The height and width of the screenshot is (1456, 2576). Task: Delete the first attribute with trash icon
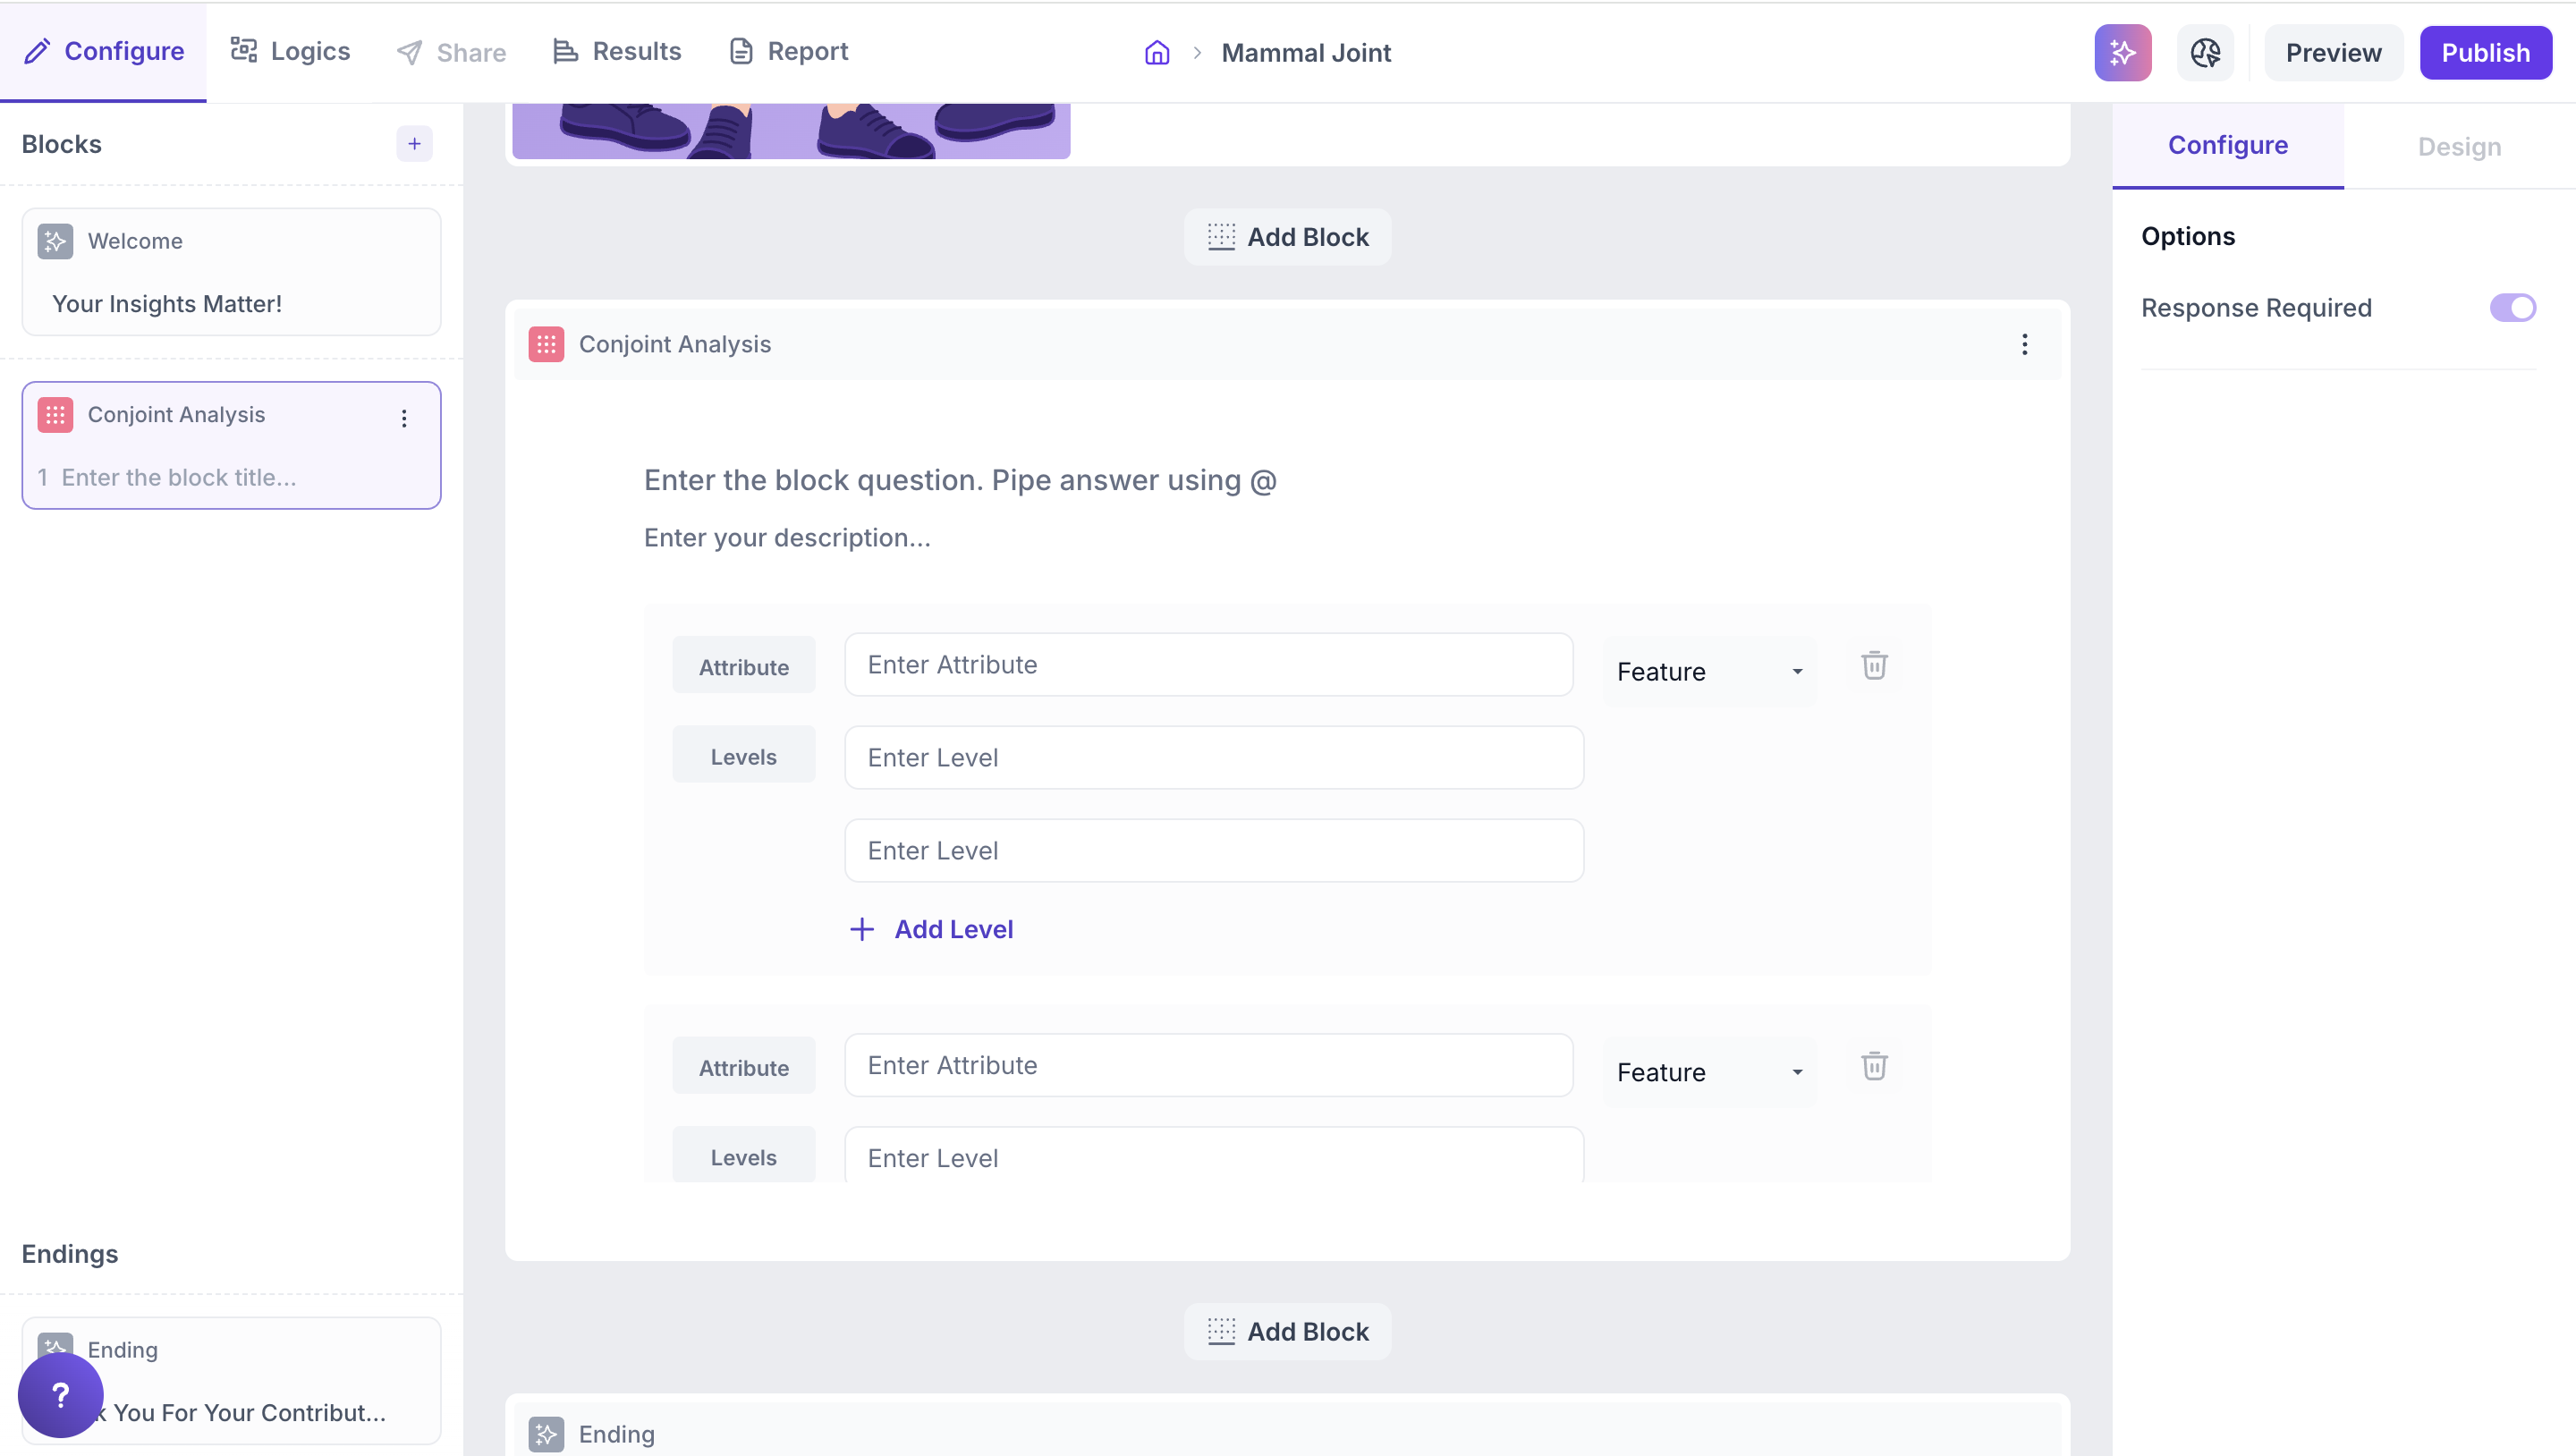coord(1874,665)
